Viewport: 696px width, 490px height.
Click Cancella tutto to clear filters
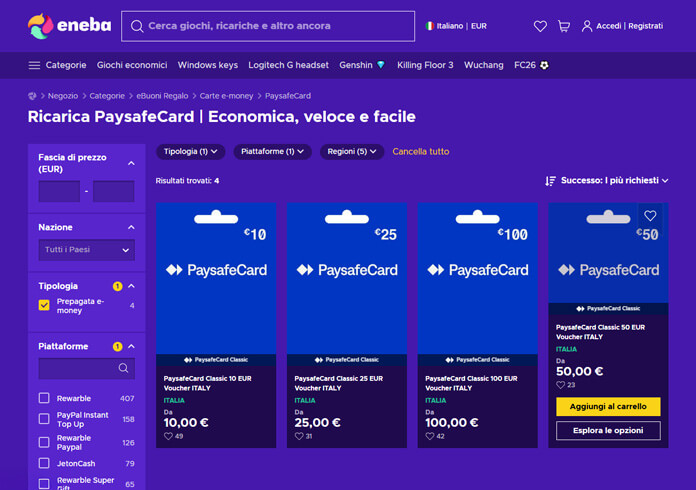421,152
